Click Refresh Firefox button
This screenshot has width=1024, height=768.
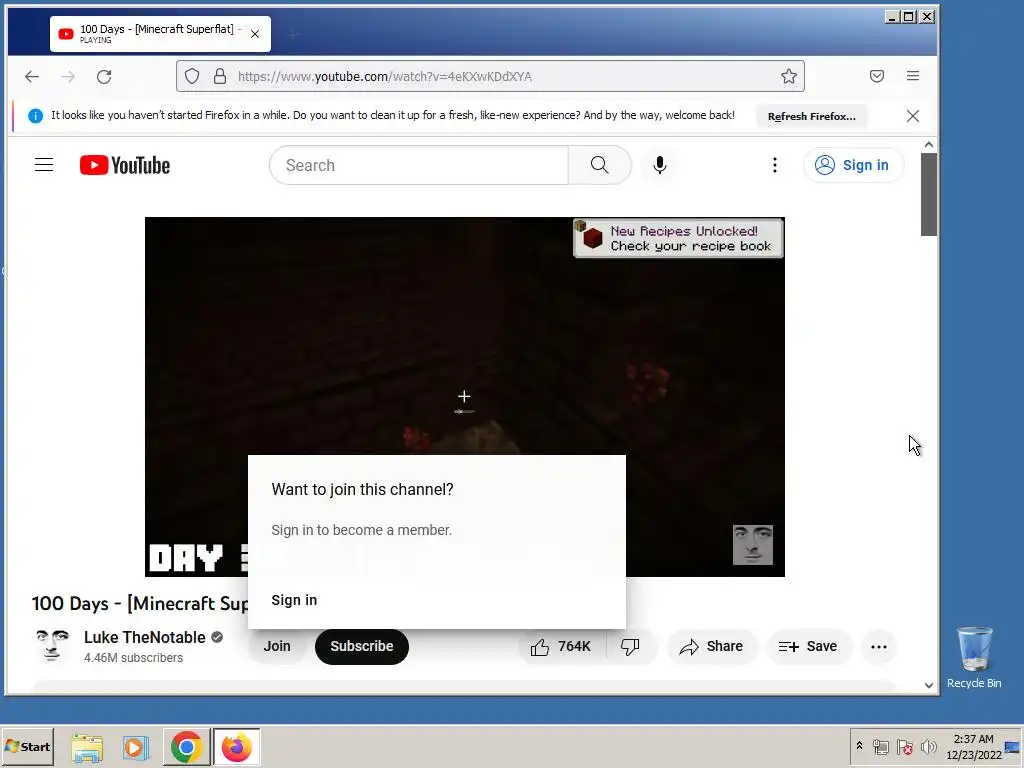(x=812, y=116)
